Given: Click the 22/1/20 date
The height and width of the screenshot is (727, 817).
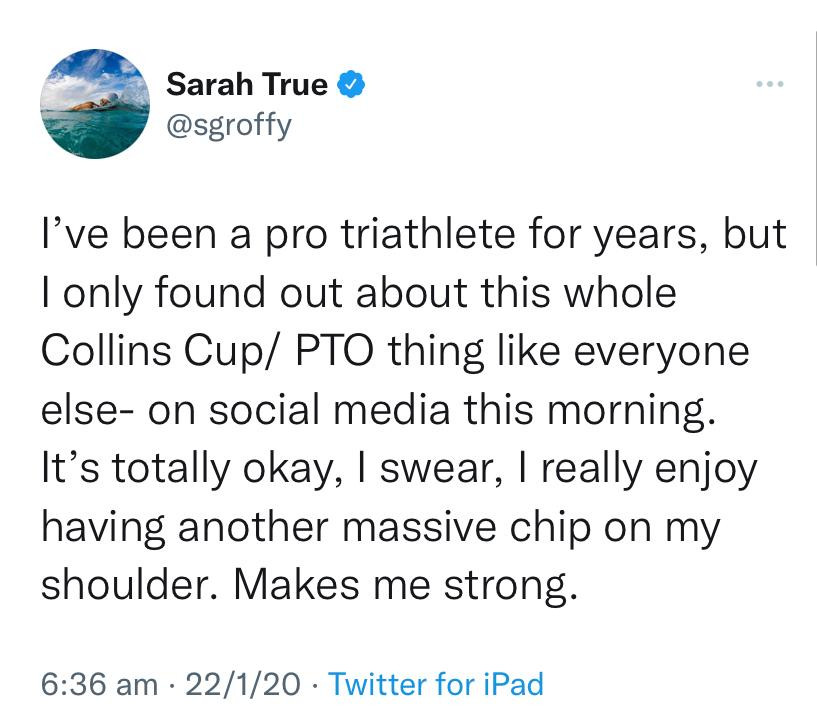Looking at the screenshot, I should 243,684.
